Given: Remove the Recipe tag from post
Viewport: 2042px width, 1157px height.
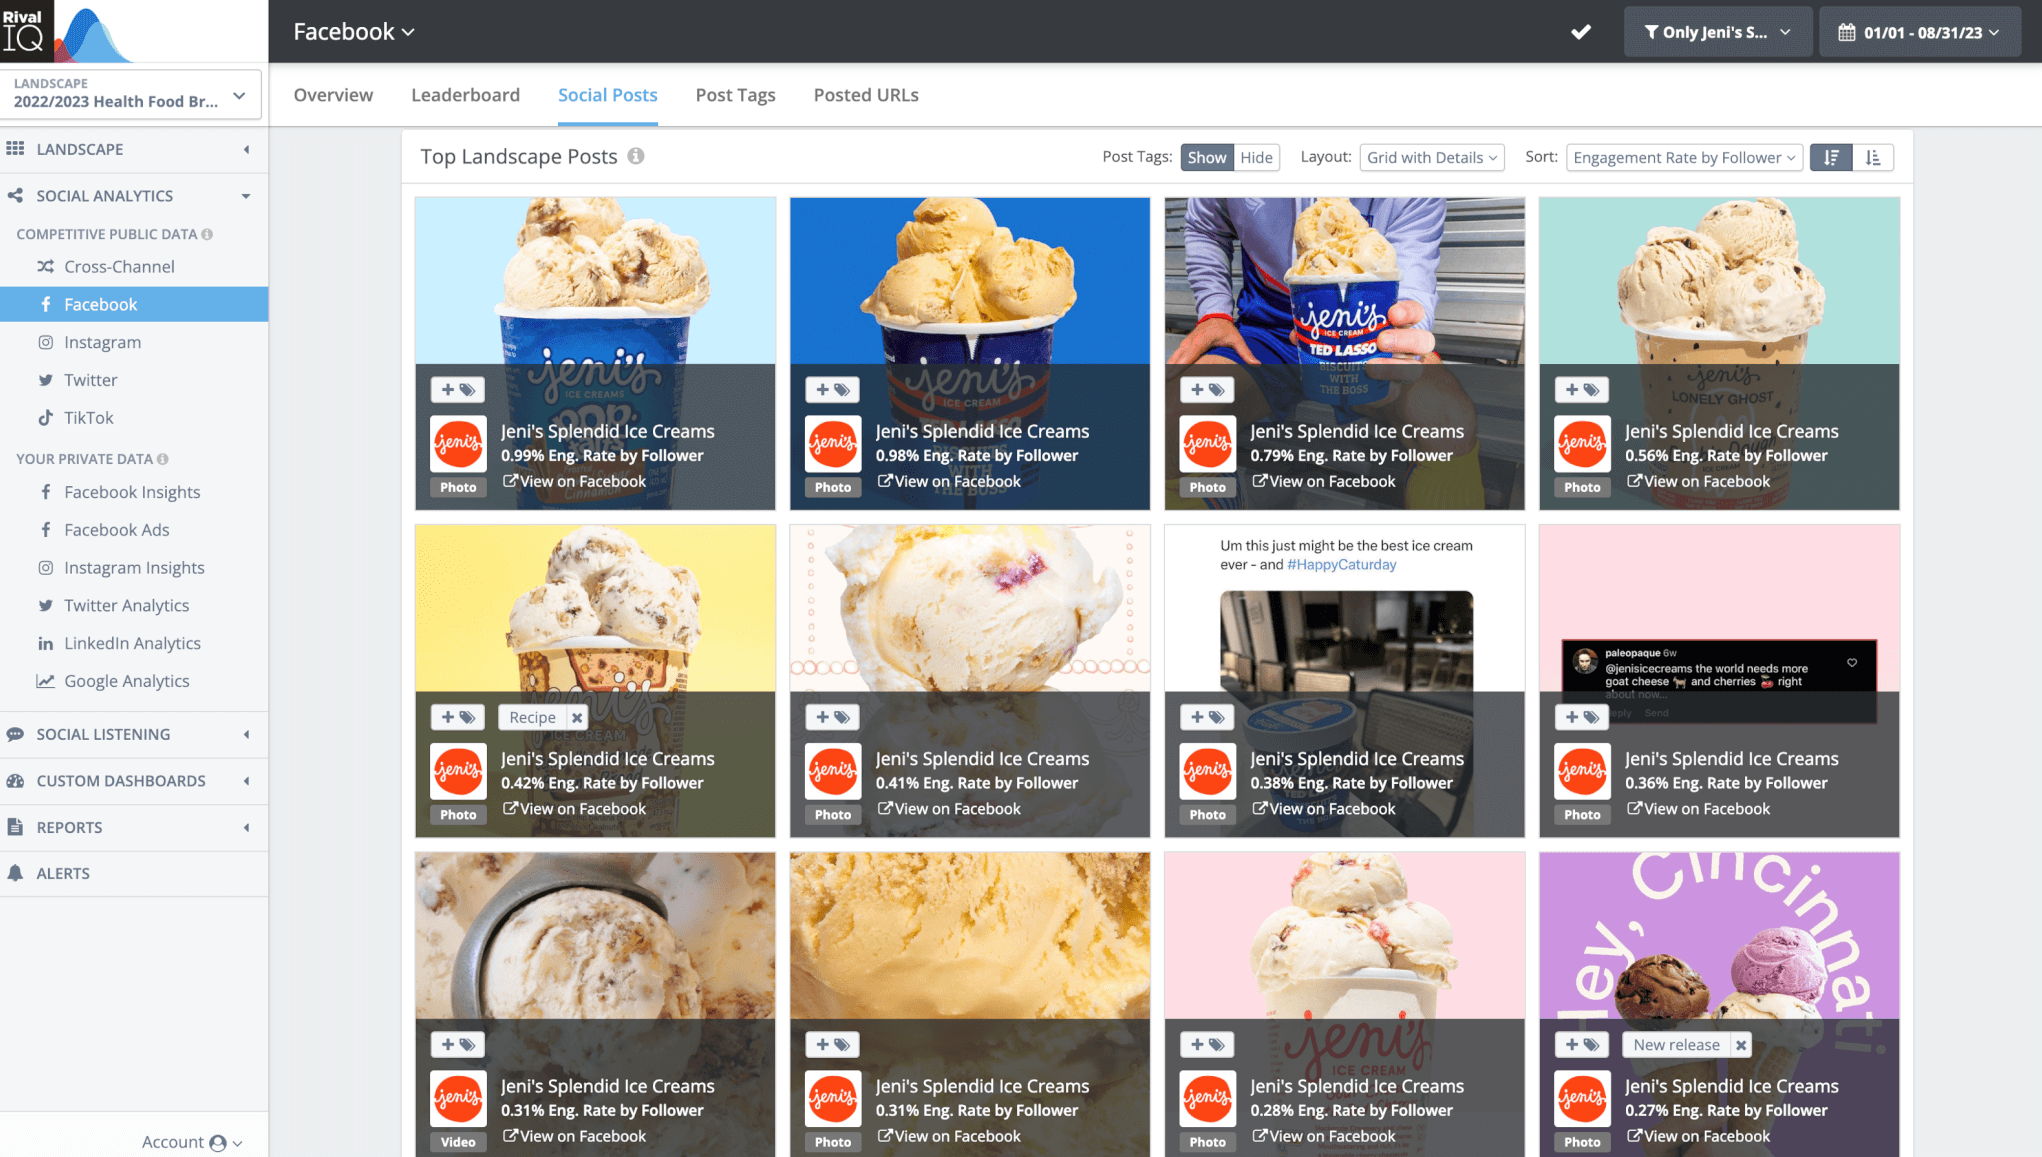Looking at the screenshot, I should coord(577,717).
